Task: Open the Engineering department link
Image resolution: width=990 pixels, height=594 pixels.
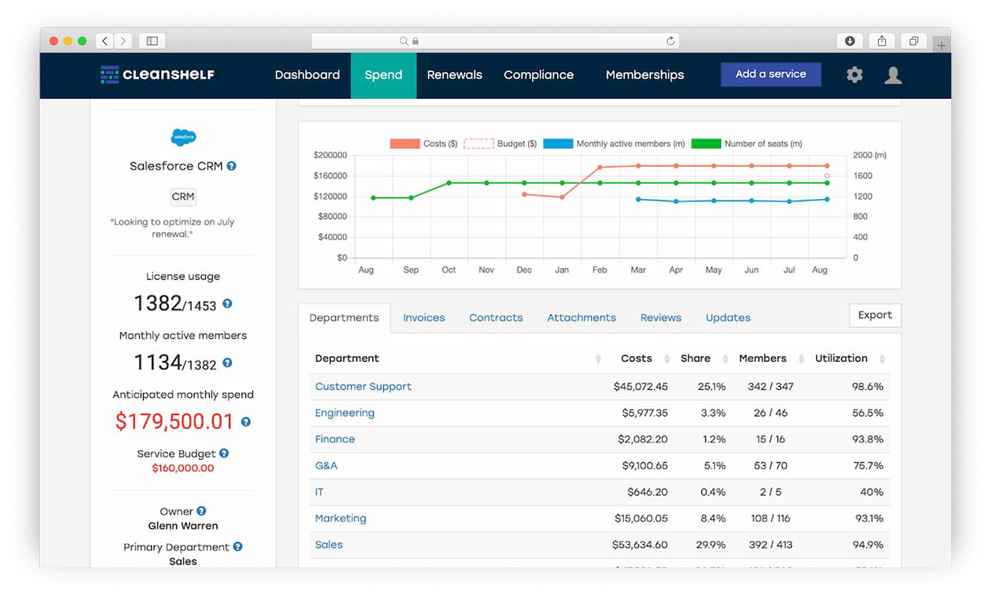Action: [345, 413]
